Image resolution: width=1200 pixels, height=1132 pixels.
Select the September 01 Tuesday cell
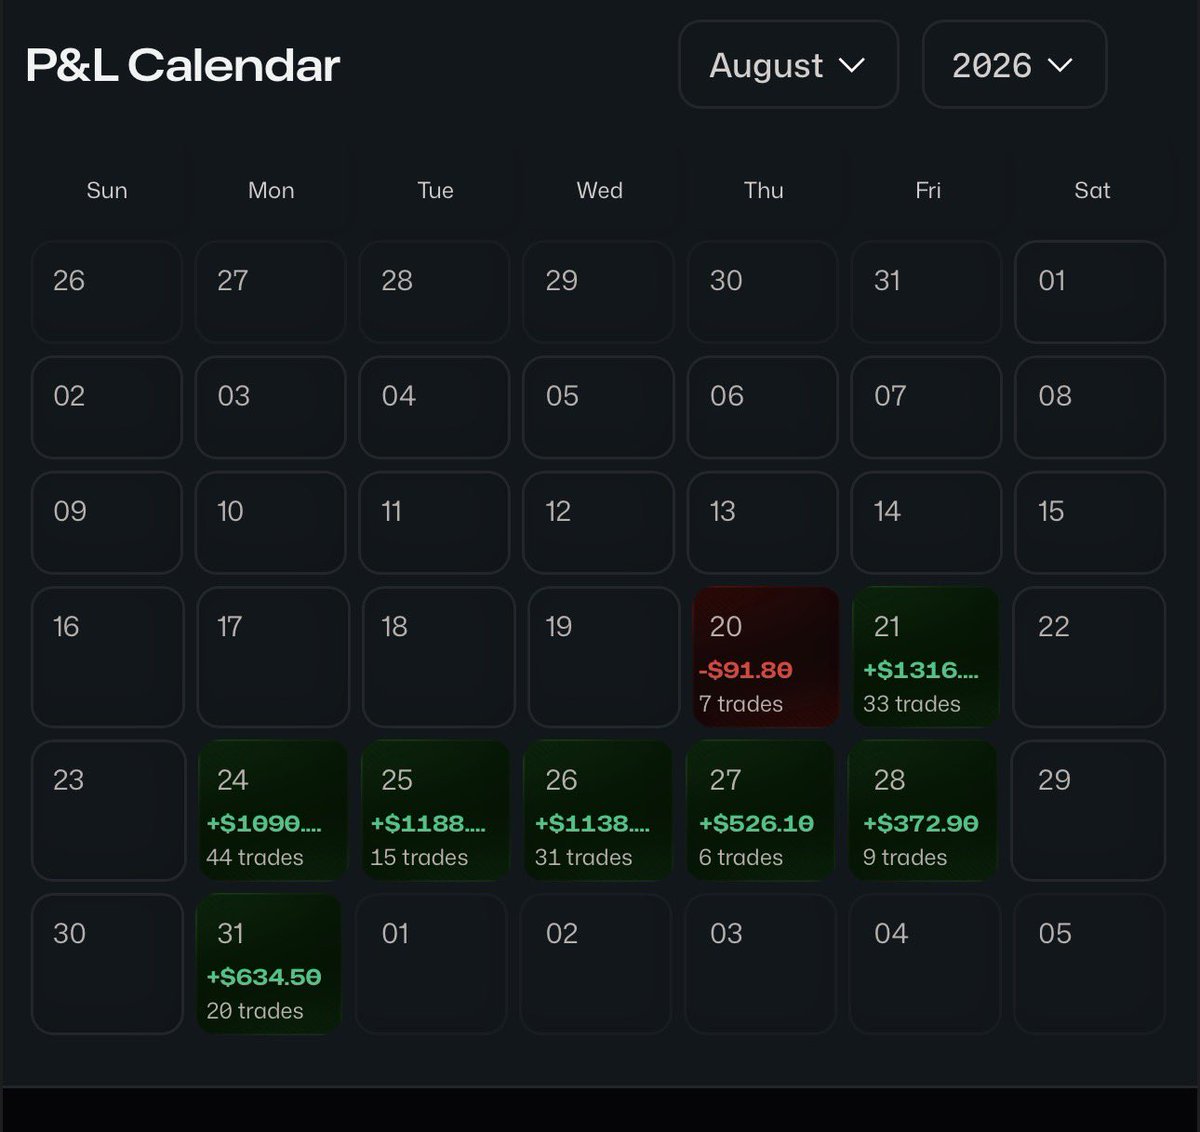tap(432, 964)
